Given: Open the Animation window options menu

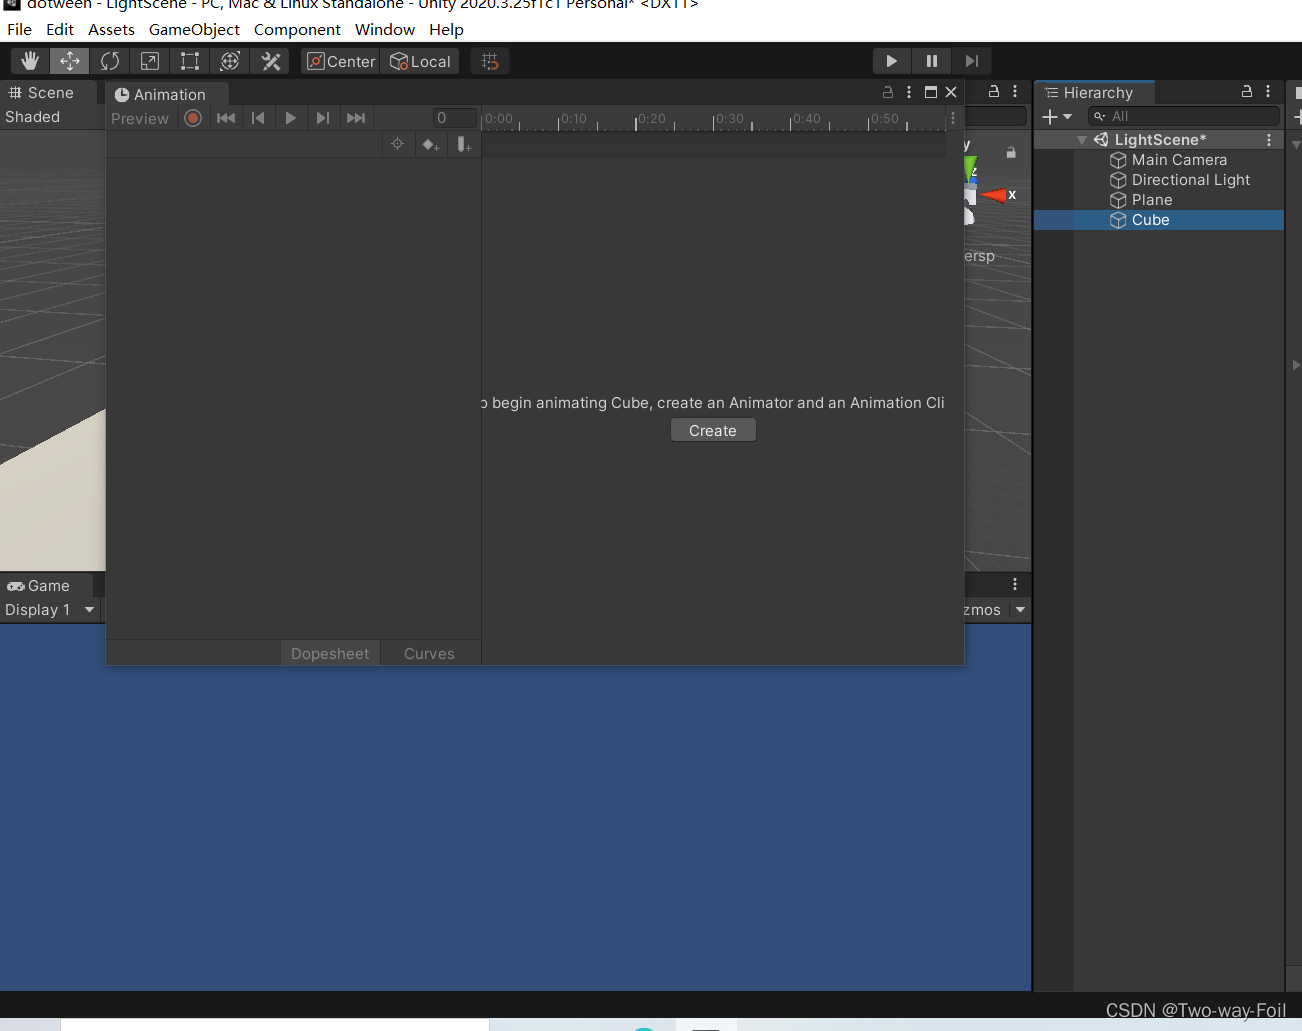Looking at the screenshot, I should (x=909, y=92).
